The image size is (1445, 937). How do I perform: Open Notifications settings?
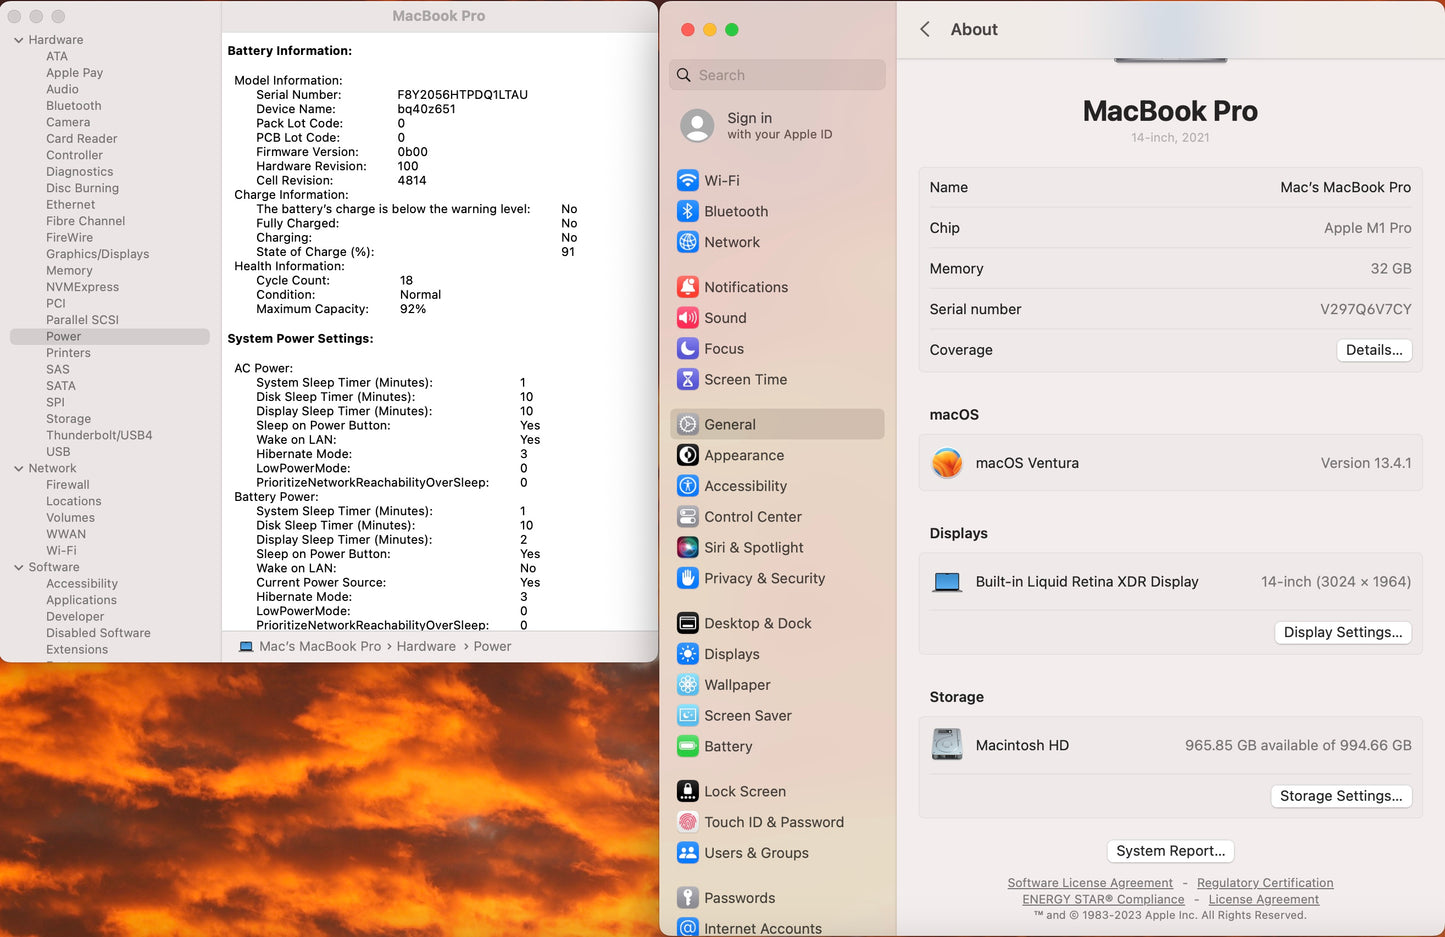746,287
